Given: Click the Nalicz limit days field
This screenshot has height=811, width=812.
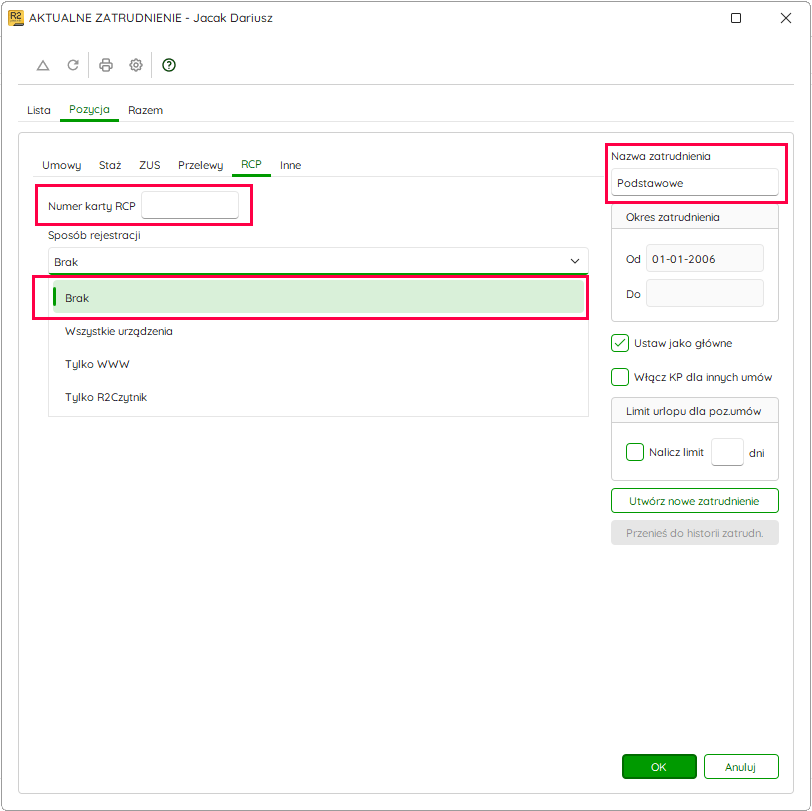Looking at the screenshot, I should tap(727, 452).
